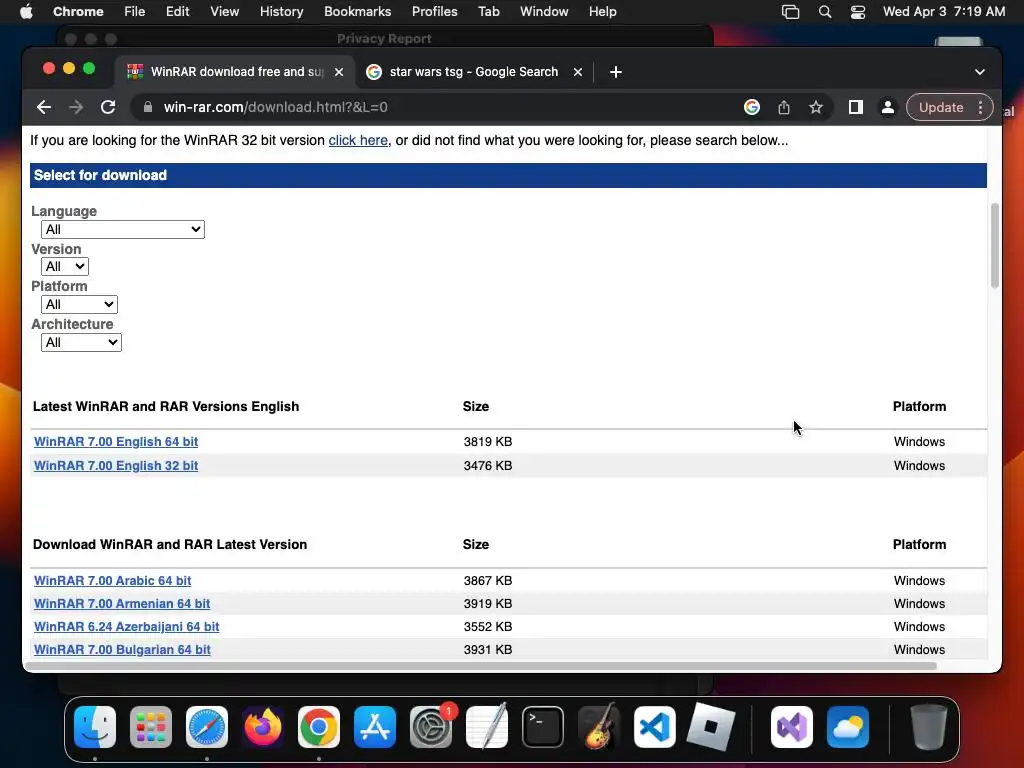The height and width of the screenshot is (768, 1024).
Task: Open Google icon in address bar
Action: point(752,107)
